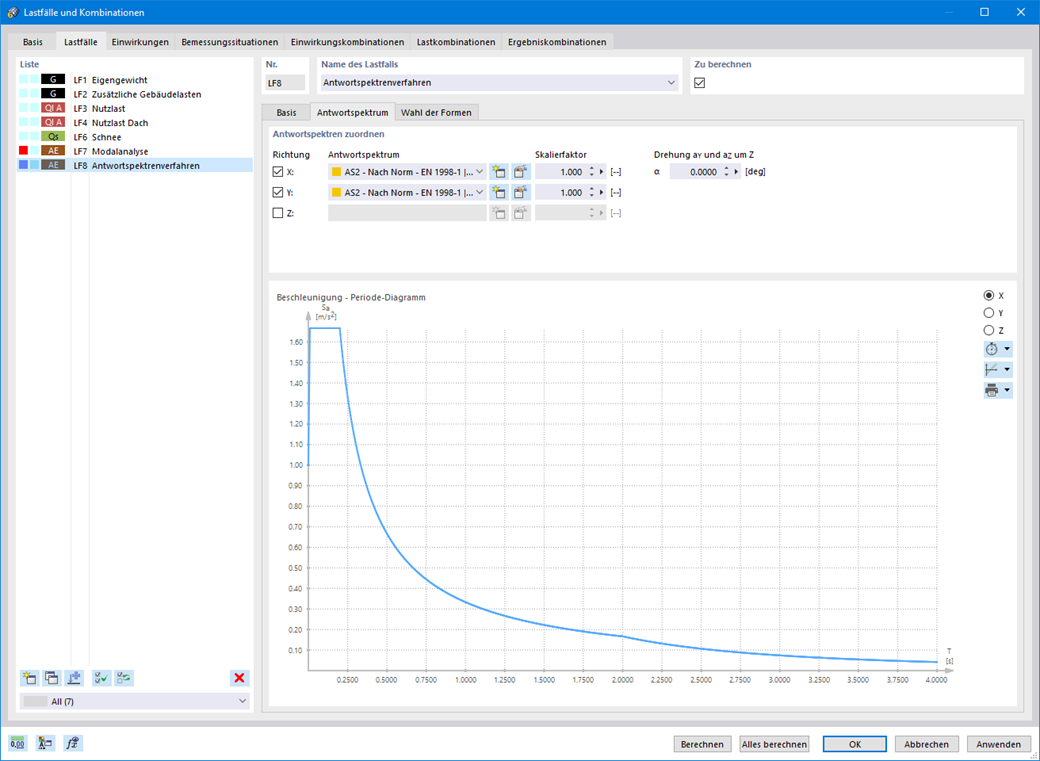Viewport: 1040px width, 761px height.
Task: Select the X radio button for the diagram
Action: pyautogui.click(x=988, y=295)
